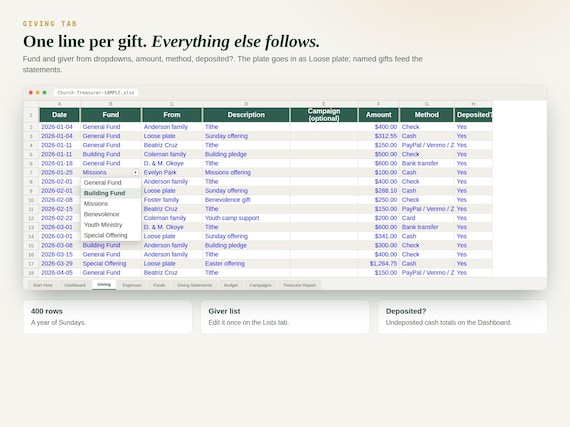The image size is (570, 427).
Task: Click the Youth camp support description cell
Action: click(246, 218)
